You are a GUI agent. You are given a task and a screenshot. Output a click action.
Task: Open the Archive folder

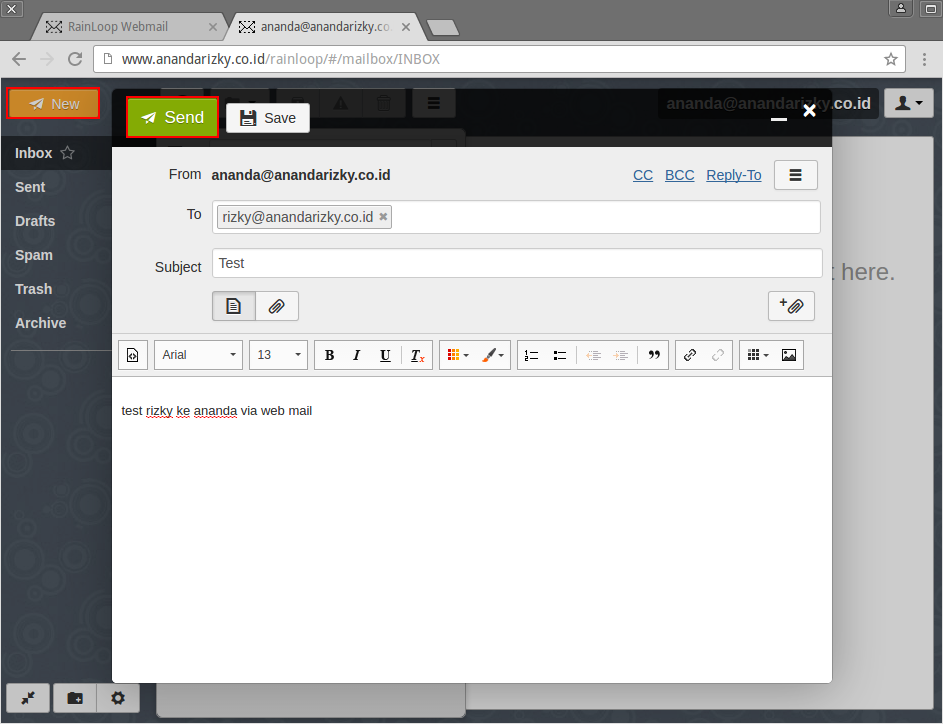(40, 323)
